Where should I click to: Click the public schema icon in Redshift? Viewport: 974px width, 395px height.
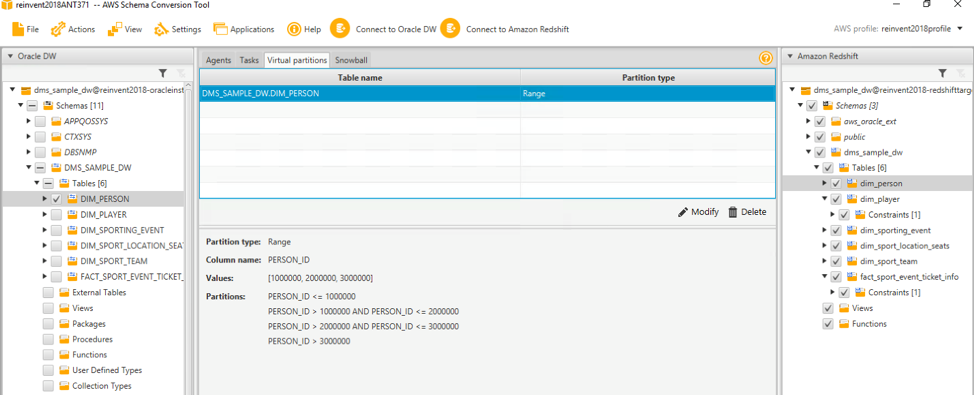(x=836, y=137)
